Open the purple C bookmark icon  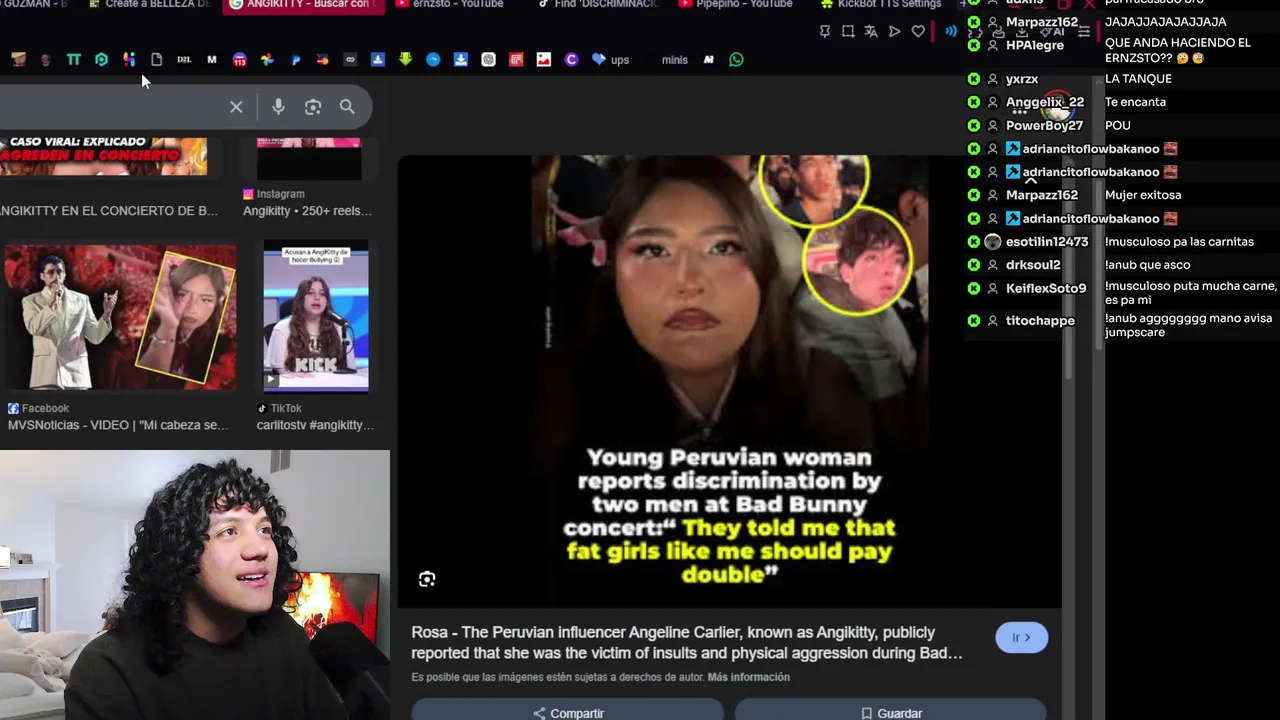(571, 60)
